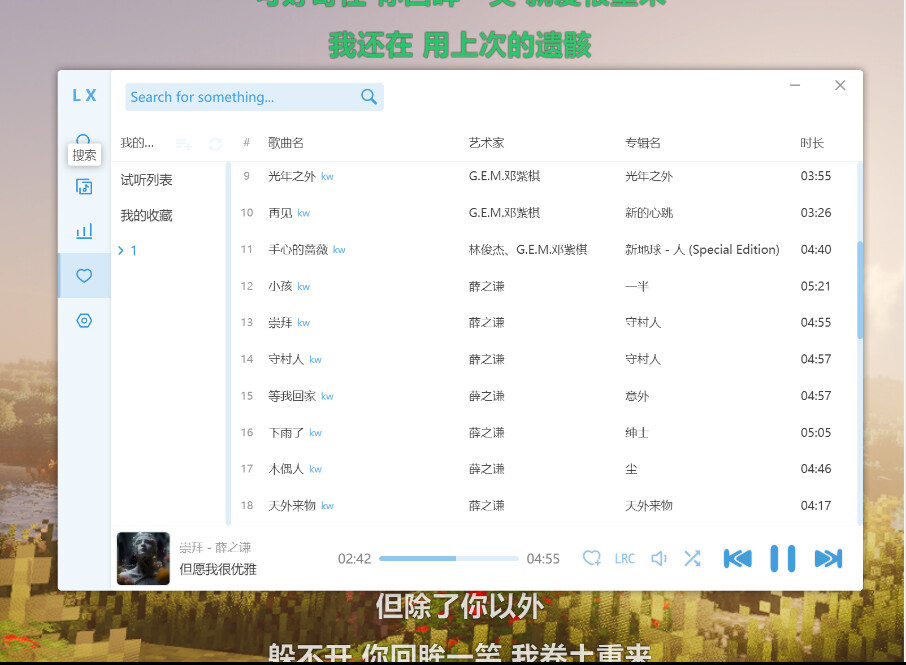Toggle shuffle play mode
The image size is (906, 665).
(x=692, y=558)
